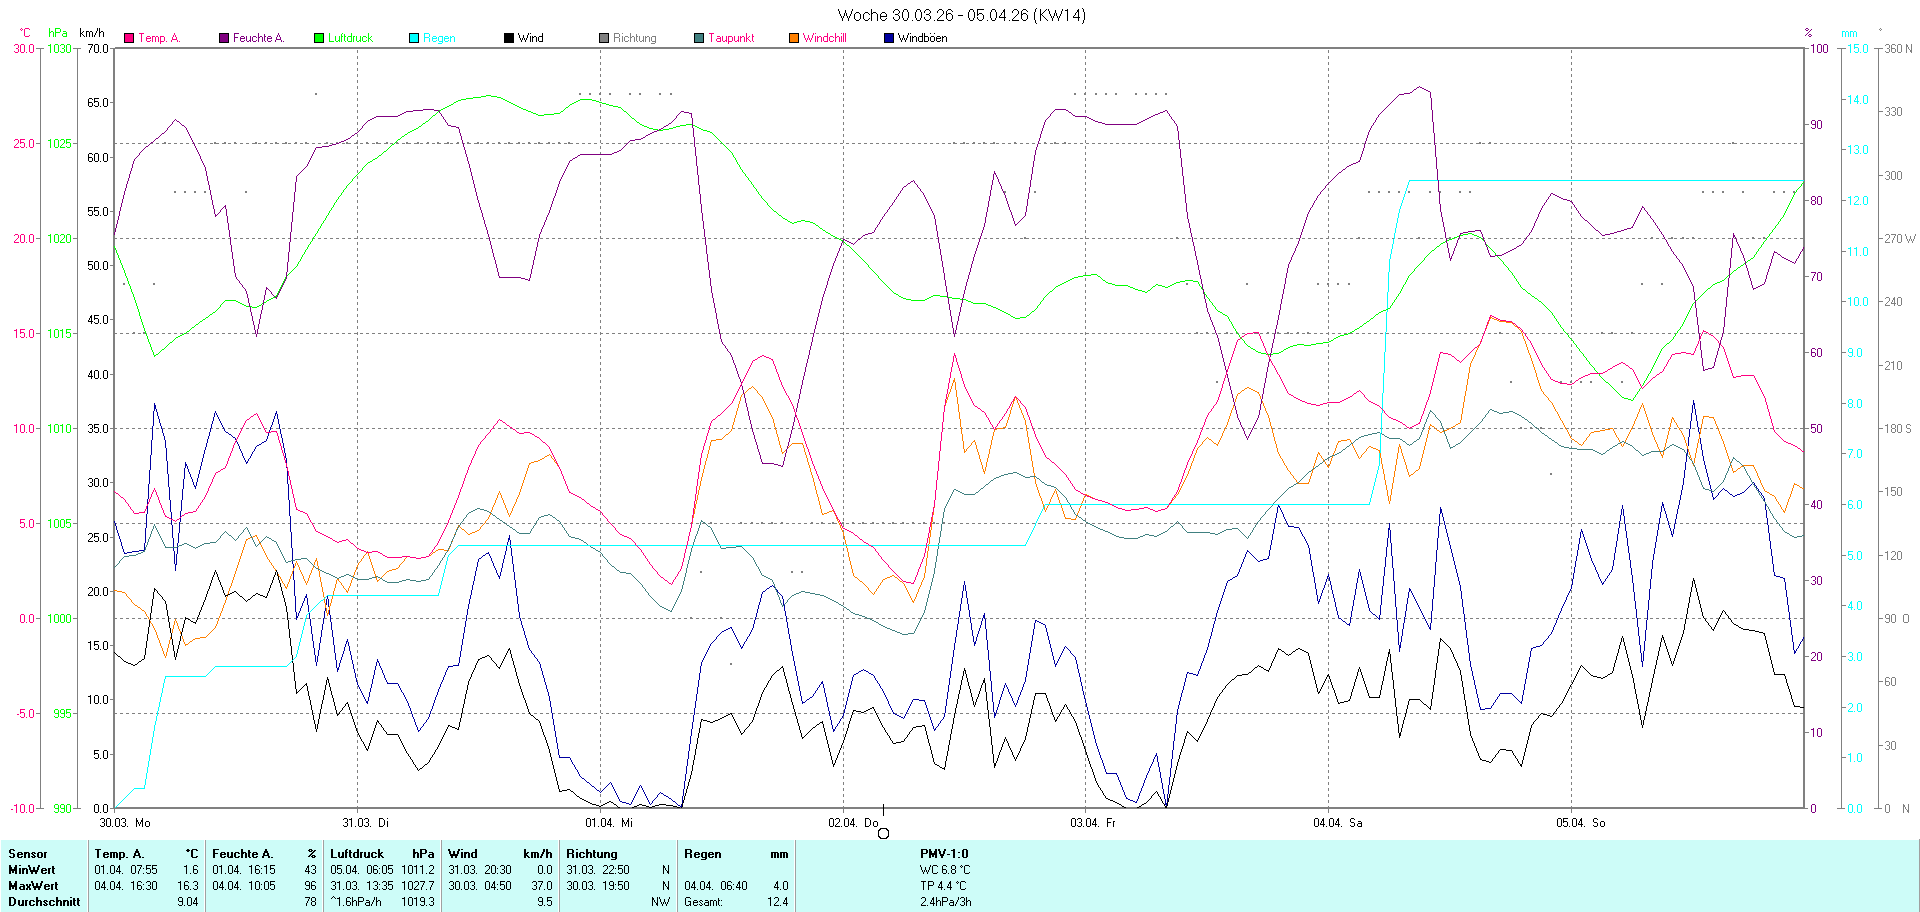1920x912 pixels.
Task: Click the 'PMV-1:0' heading in the table
Action: point(944,854)
